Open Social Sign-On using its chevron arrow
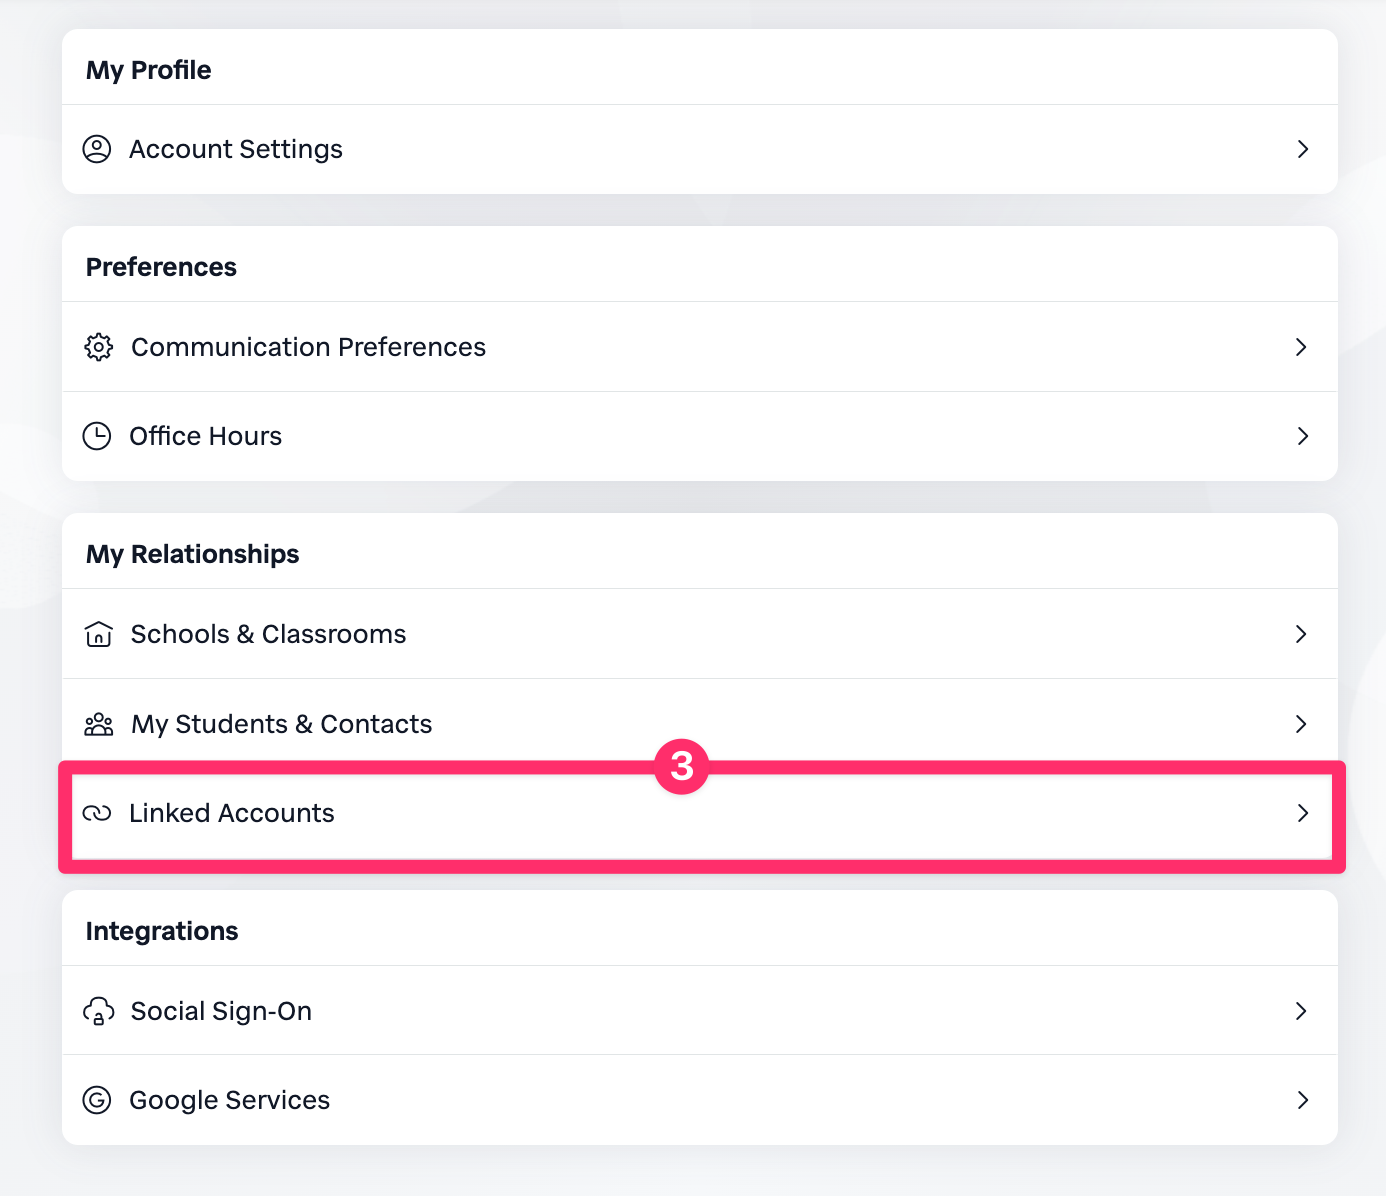This screenshot has height=1196, width=1386. coord(1301,1011)
